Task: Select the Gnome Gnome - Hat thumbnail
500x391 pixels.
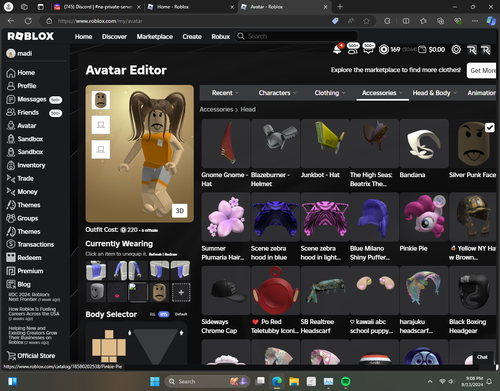Action: click(x=226, y=144)
